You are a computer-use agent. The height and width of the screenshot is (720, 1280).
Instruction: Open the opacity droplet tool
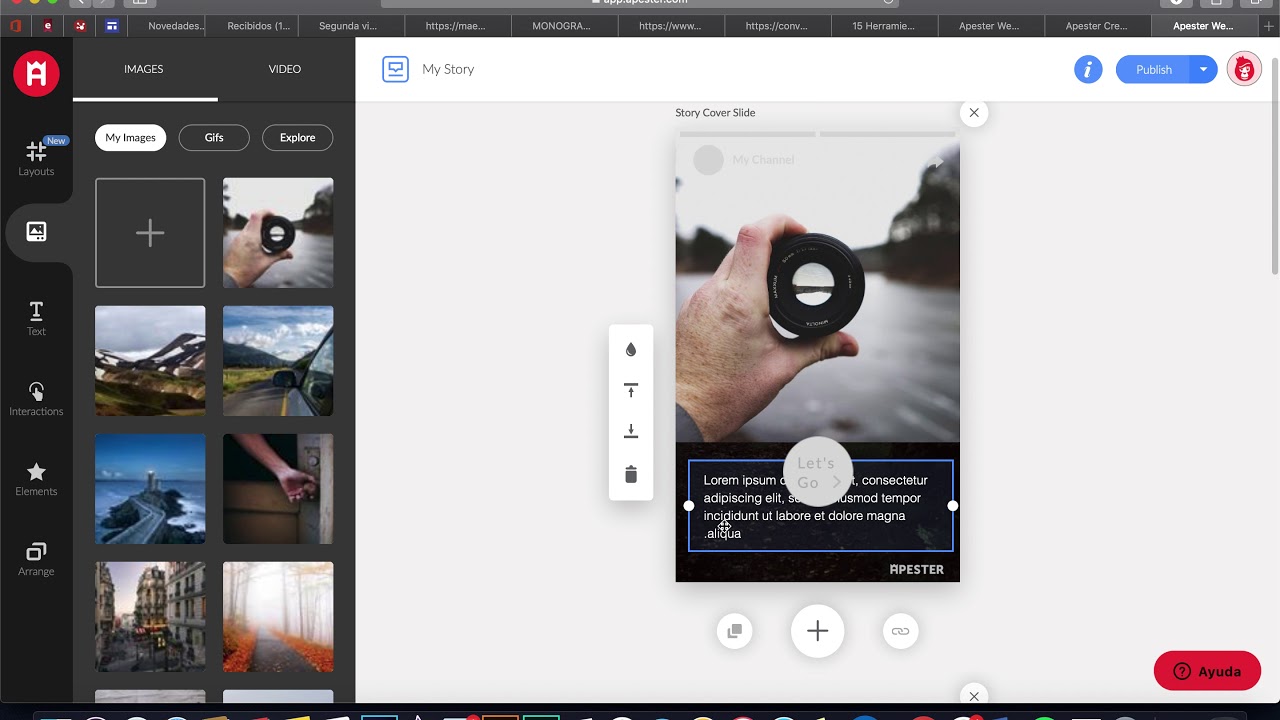(631, 349)
